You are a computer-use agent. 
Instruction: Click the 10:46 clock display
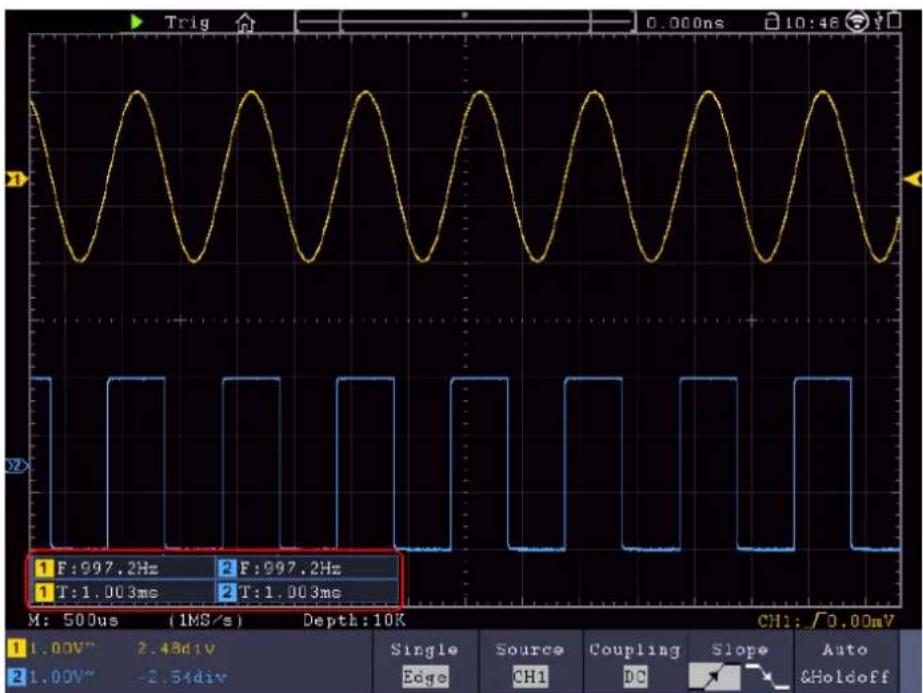pyautogui.click(x=812, y=23)
